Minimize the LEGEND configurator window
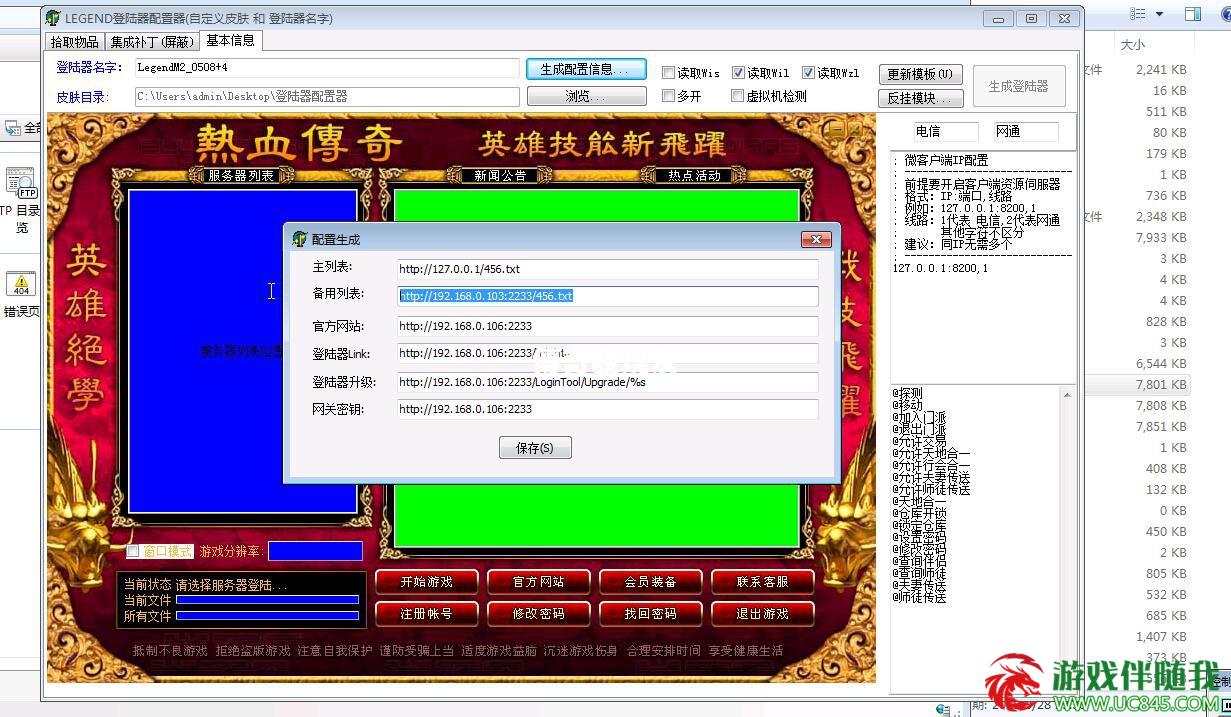This screenshot has width=1231, height=717. (x=997, y=18)
